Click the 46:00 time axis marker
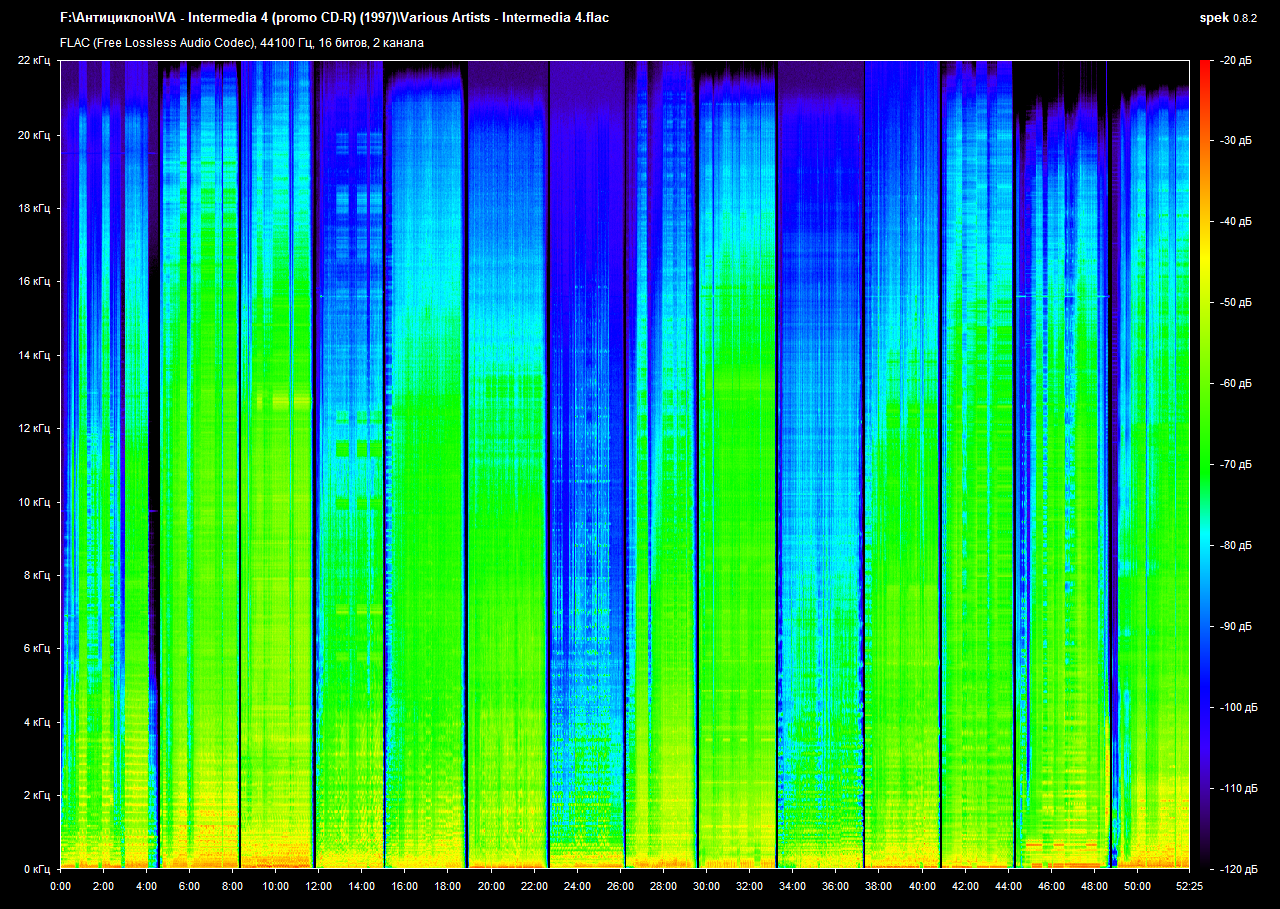The image size is (1280, 909). 1051,886
